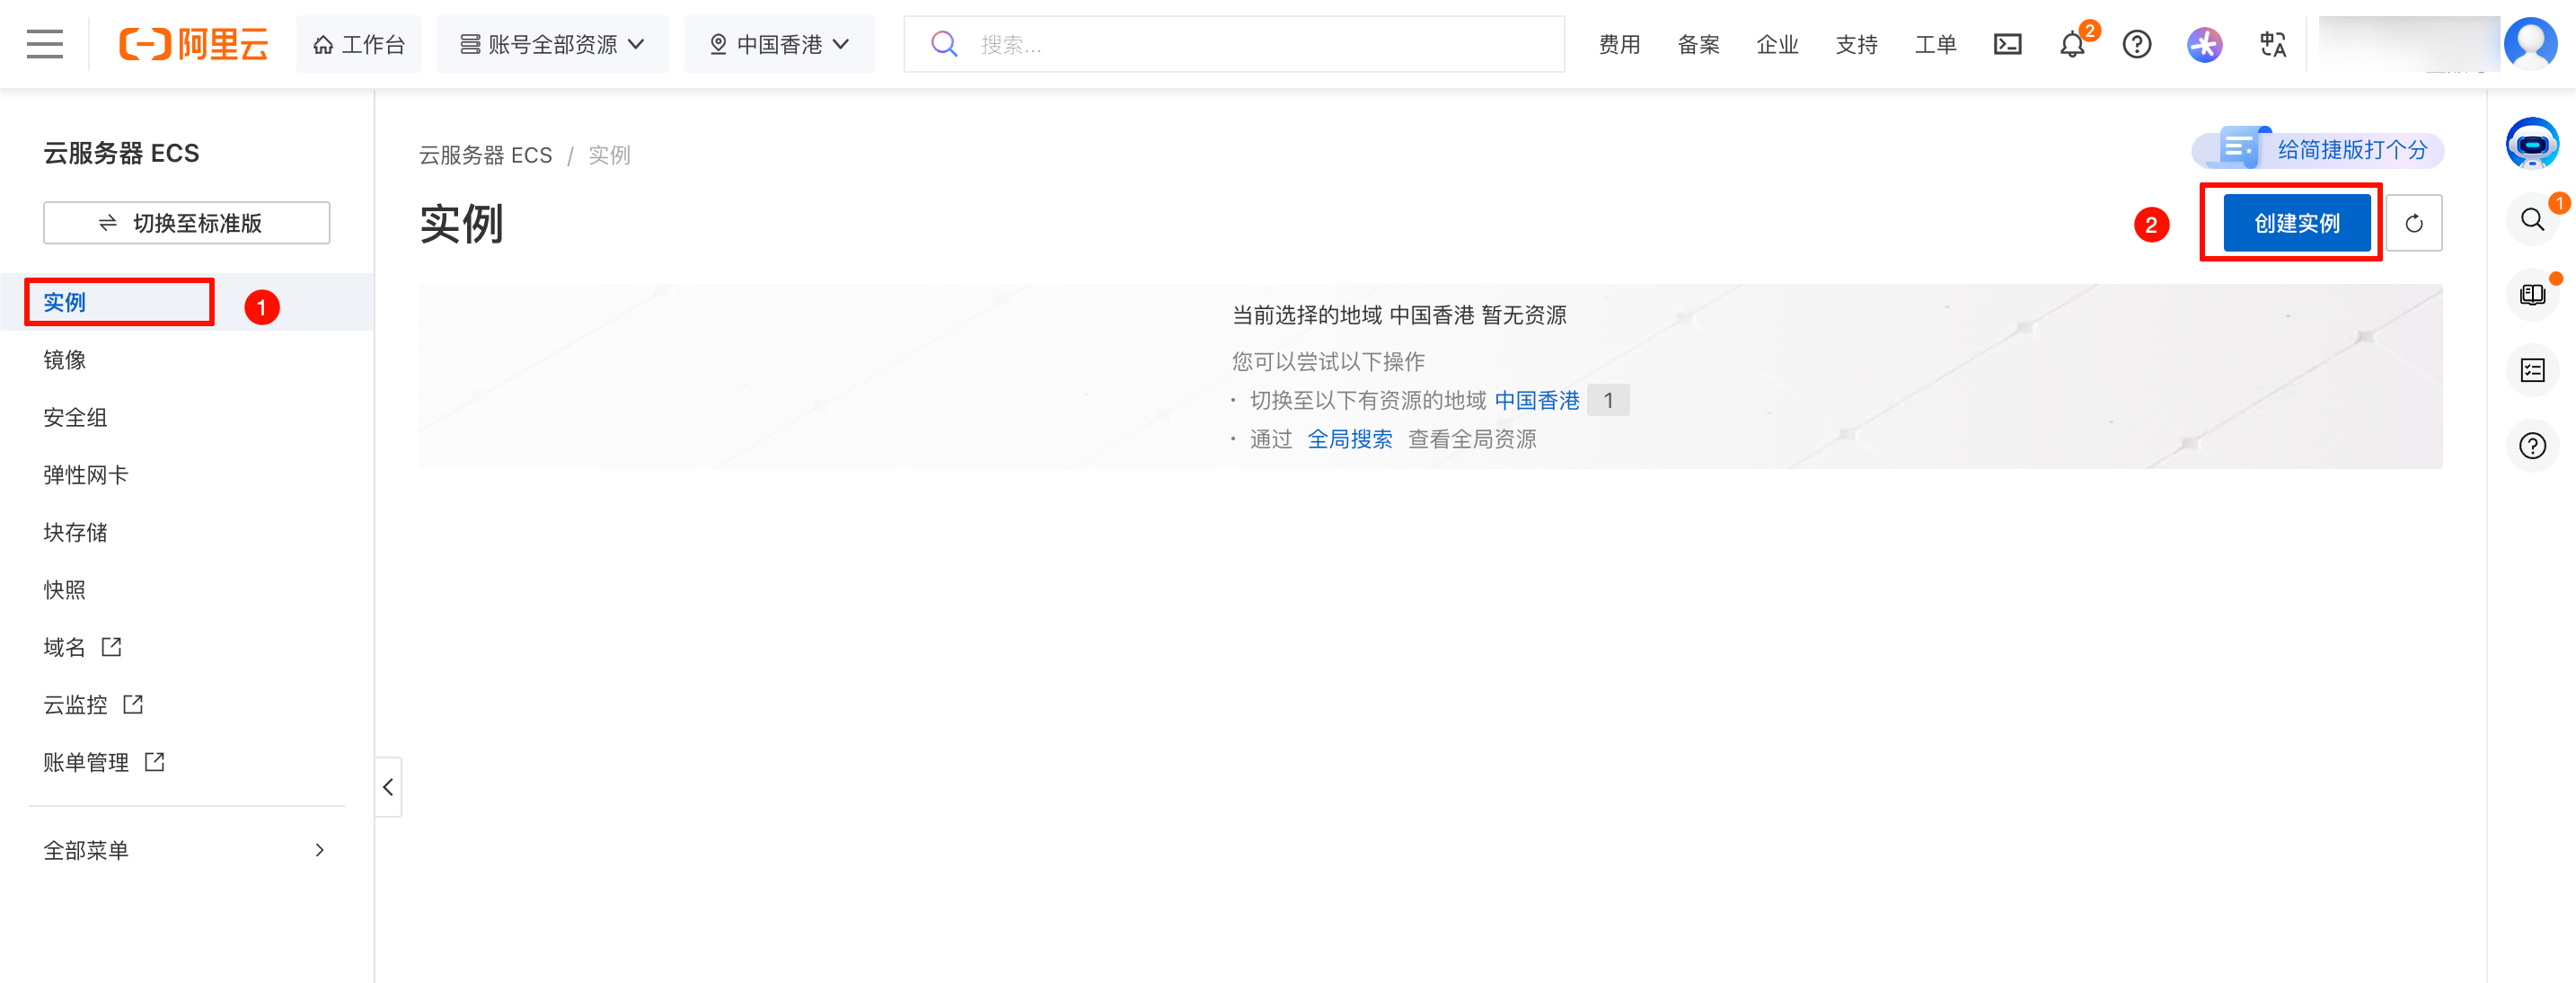Open the AI assistant star icon
This screenshot has height=983, width=2576.
[2204, 44]
